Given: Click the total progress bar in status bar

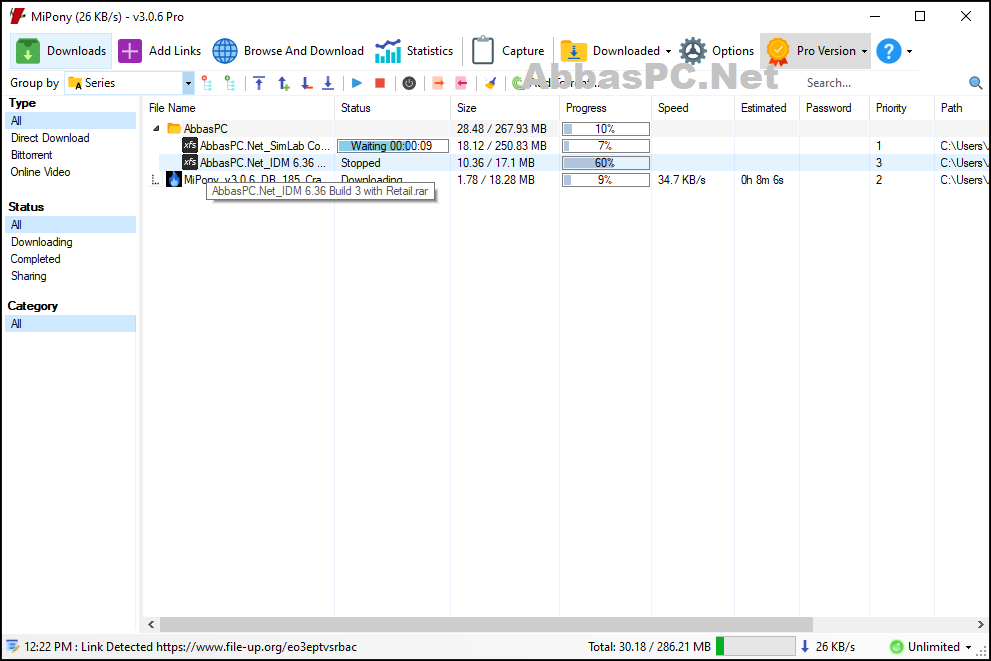Looking at the screenshot, I should [756, 646].
